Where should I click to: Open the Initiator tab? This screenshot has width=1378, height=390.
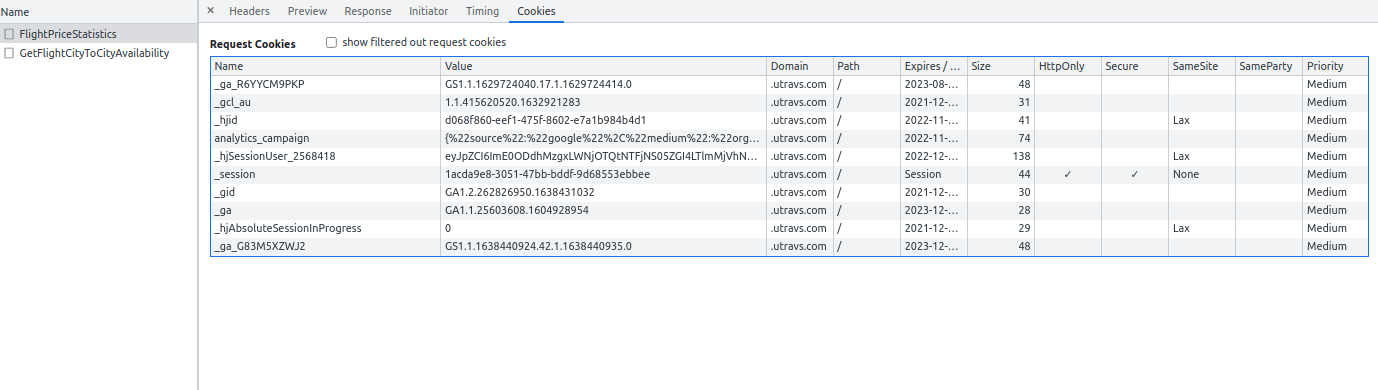pyautogui.click(x=429, y=11)
